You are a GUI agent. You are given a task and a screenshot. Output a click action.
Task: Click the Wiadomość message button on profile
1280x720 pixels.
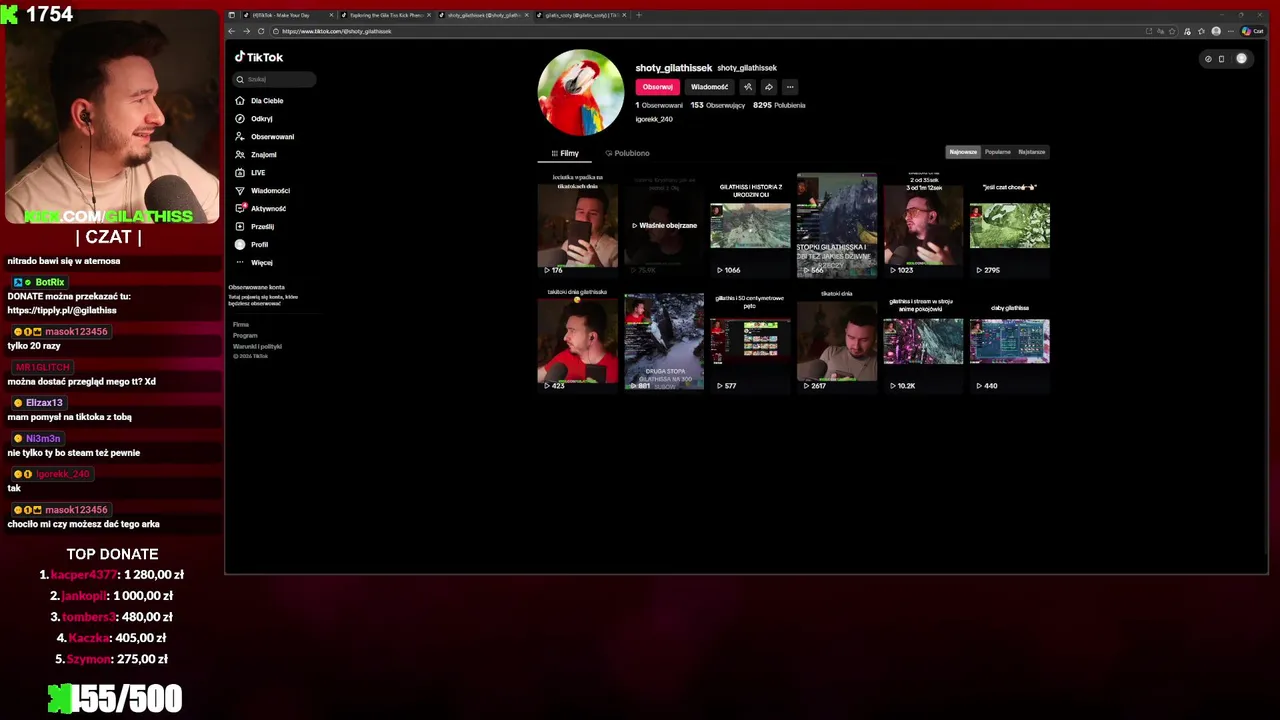click(x=709, y=87)
